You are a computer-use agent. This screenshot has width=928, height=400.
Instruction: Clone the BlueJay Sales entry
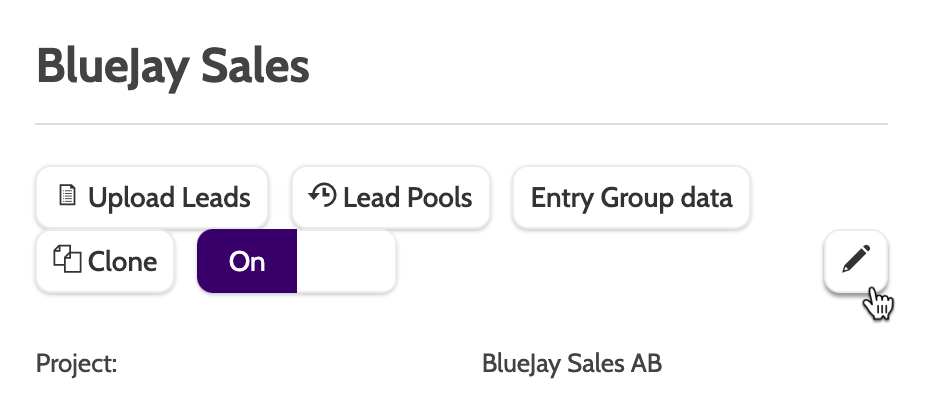click(105, 261)
